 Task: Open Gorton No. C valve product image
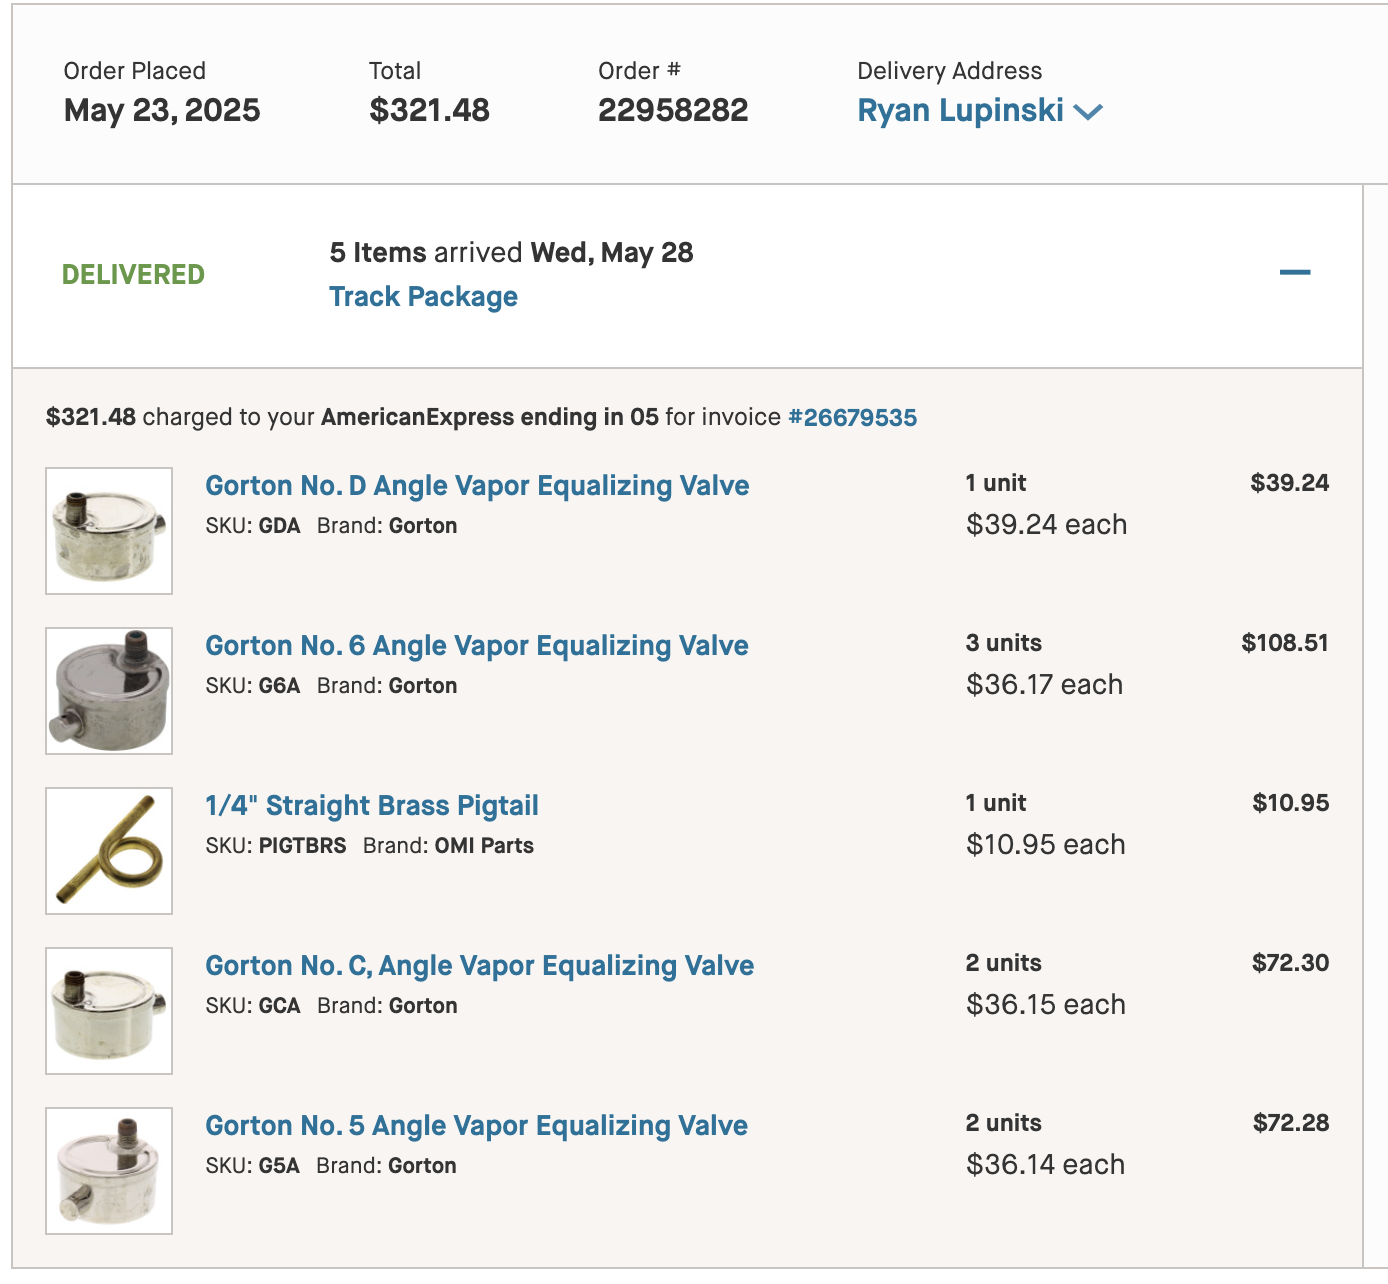click(109, 1011)
